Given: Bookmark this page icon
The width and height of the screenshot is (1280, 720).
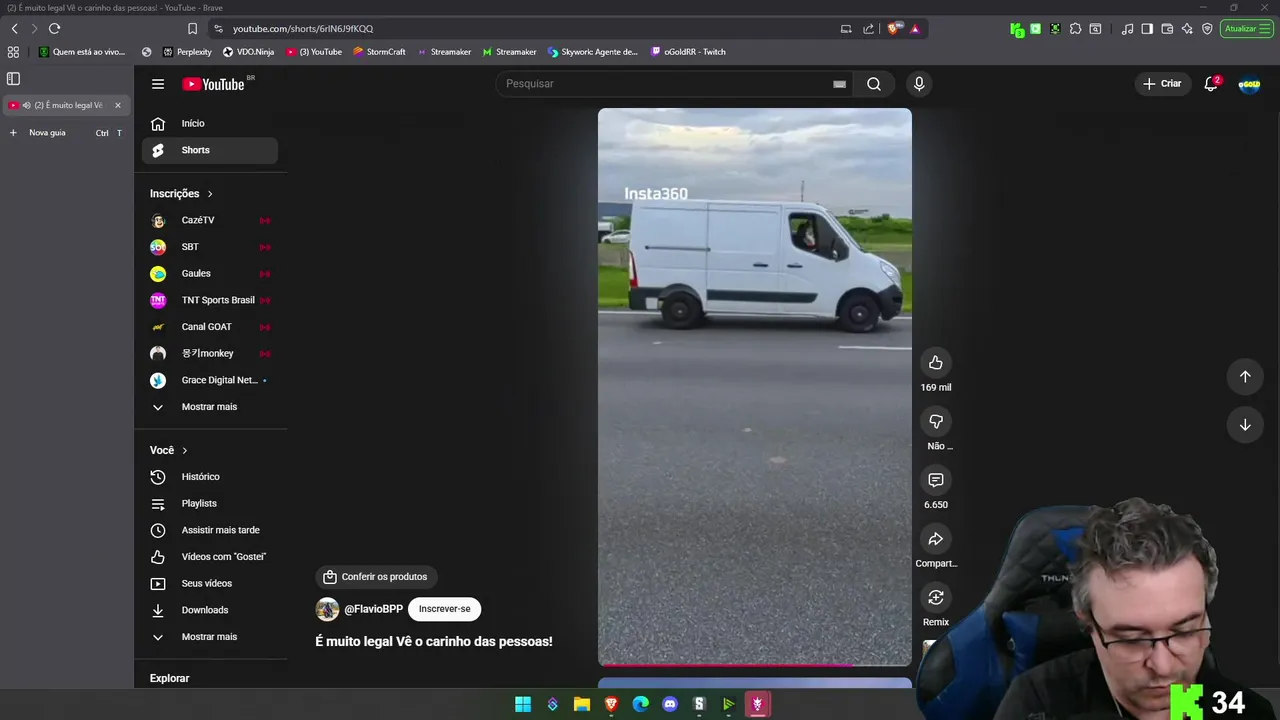Looking at the screenshot, I should (x=192, y=29).
